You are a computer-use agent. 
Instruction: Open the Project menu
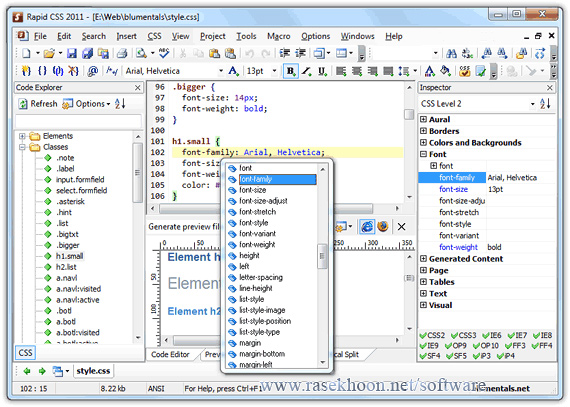pos(213,36)
